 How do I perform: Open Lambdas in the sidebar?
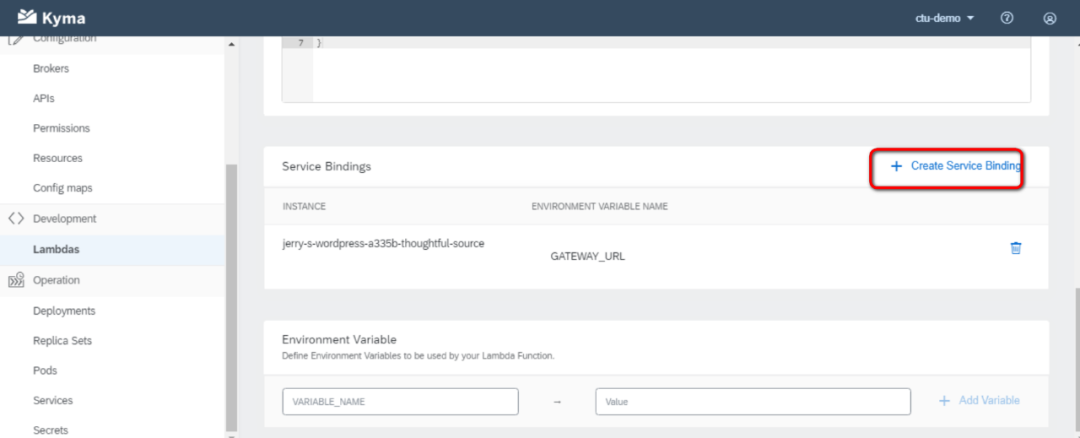(x=56, y=249)
